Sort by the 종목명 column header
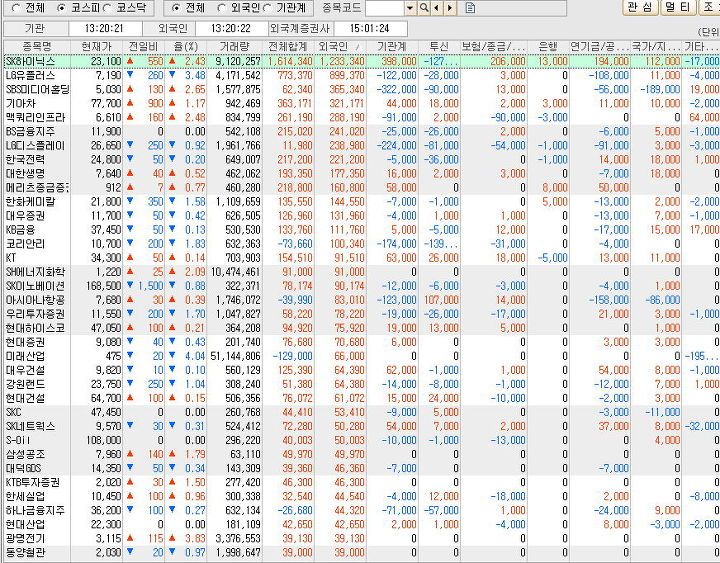Image resolution: width=720 pixels, height=563 pixels. 37,46
